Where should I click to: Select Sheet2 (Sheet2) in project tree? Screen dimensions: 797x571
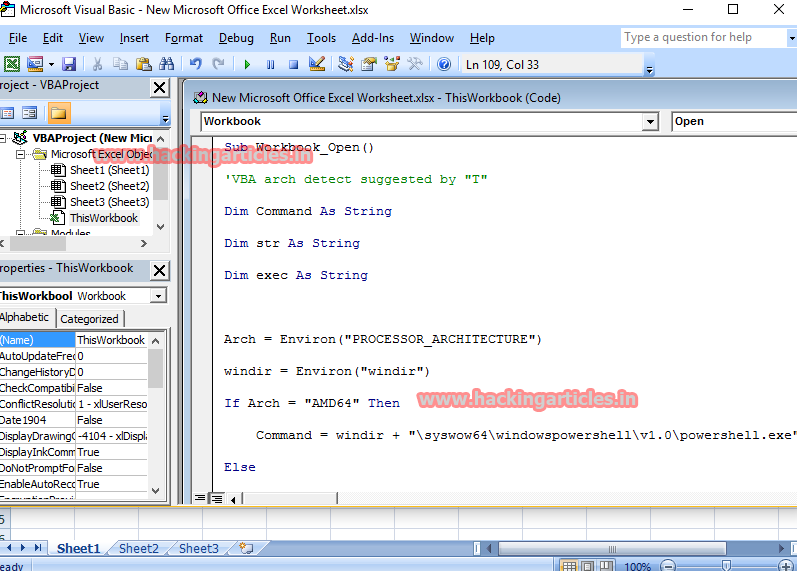109,186
